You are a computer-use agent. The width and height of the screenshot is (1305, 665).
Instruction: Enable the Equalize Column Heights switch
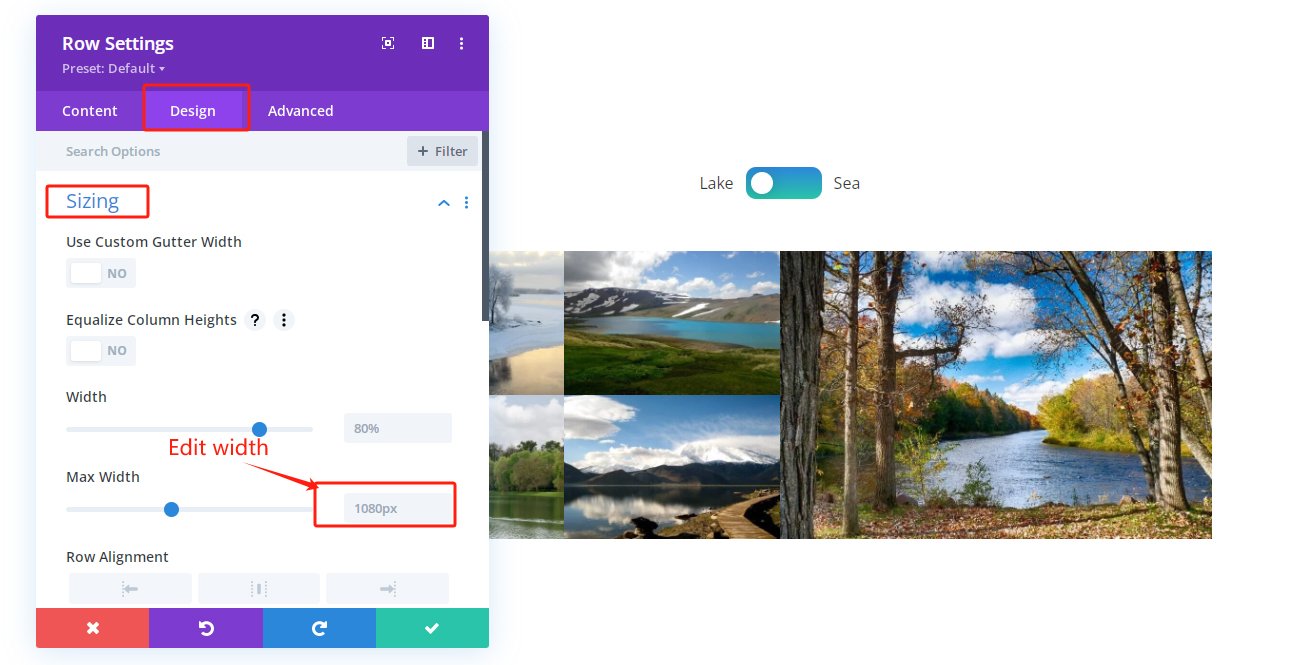coord(101,351)
